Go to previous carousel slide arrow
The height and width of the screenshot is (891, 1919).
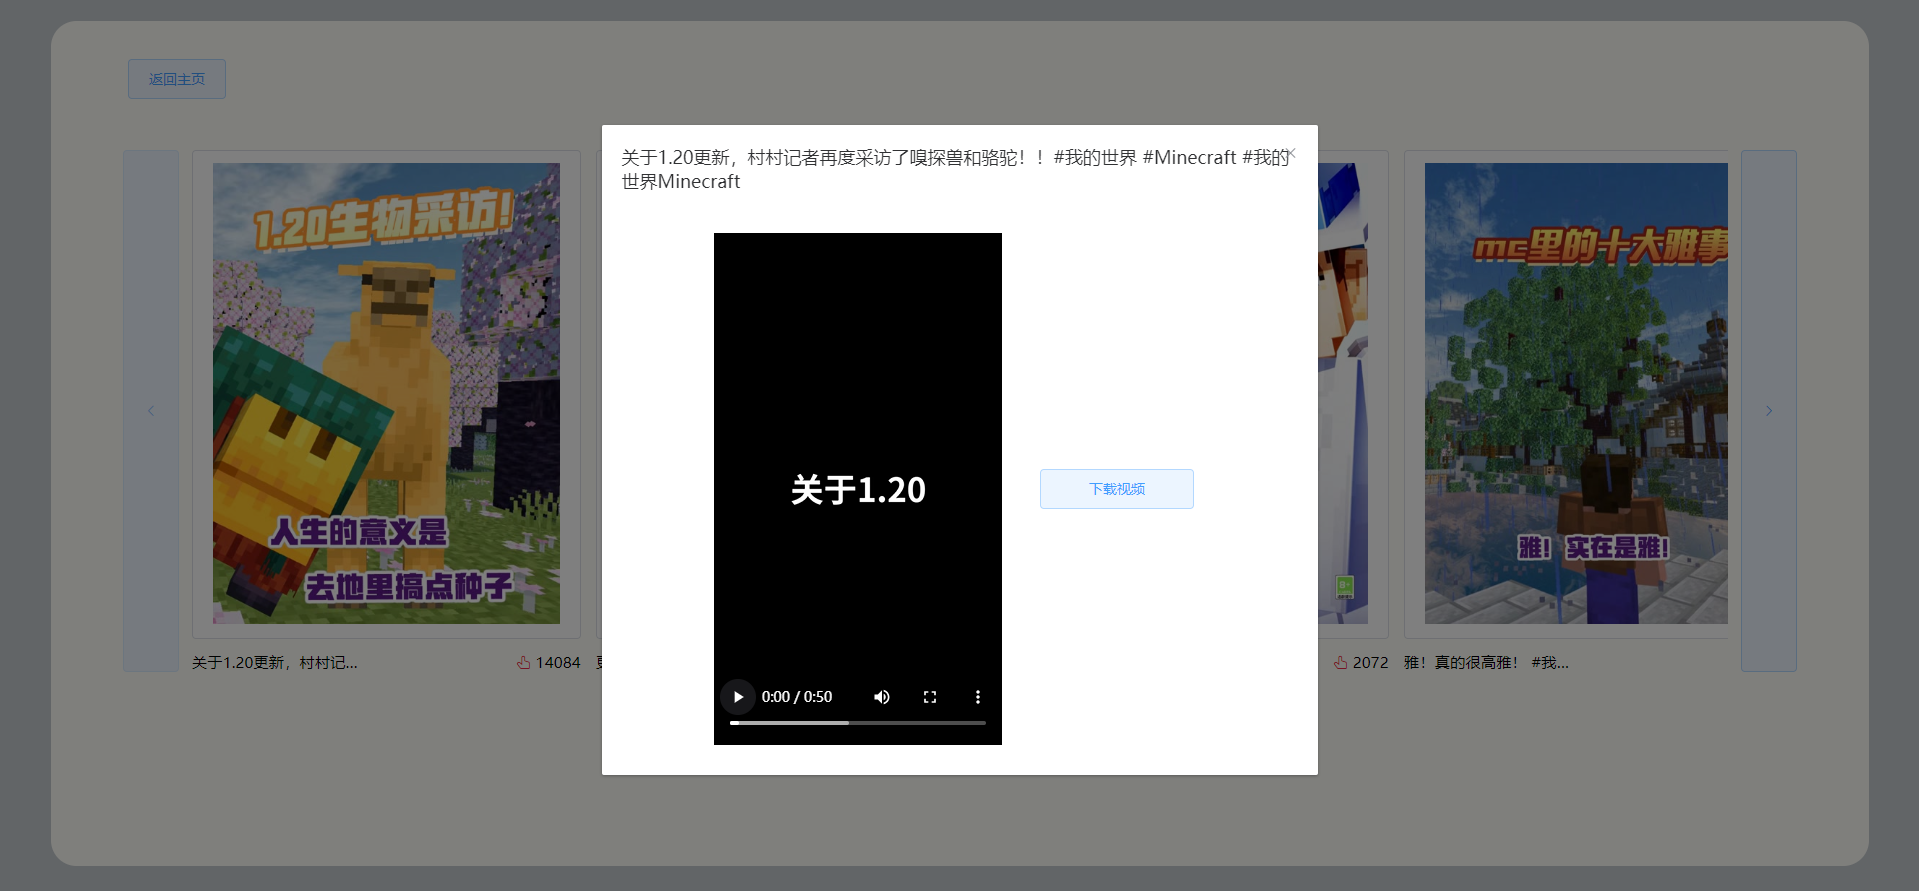point(151,411)
